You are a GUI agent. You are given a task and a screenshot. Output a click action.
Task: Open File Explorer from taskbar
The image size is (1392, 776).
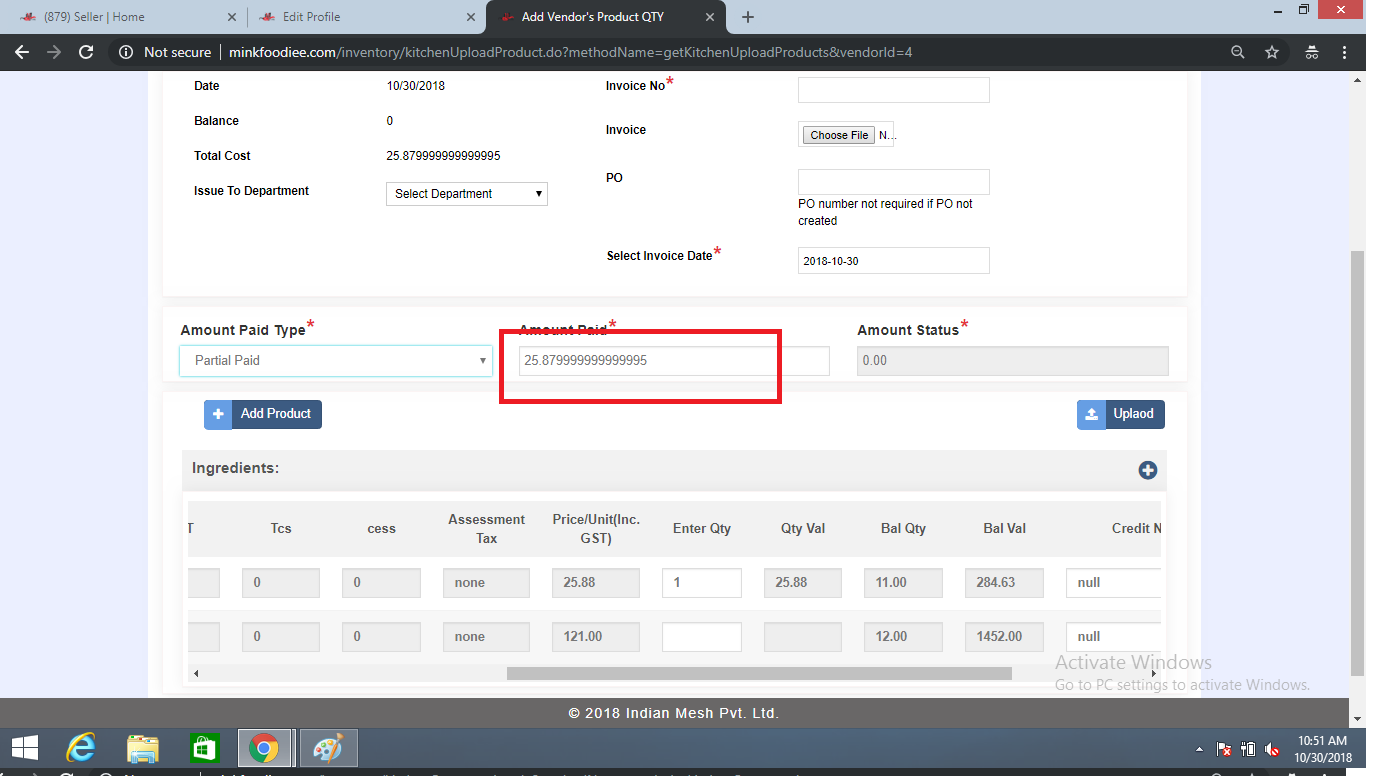point(143,748)
